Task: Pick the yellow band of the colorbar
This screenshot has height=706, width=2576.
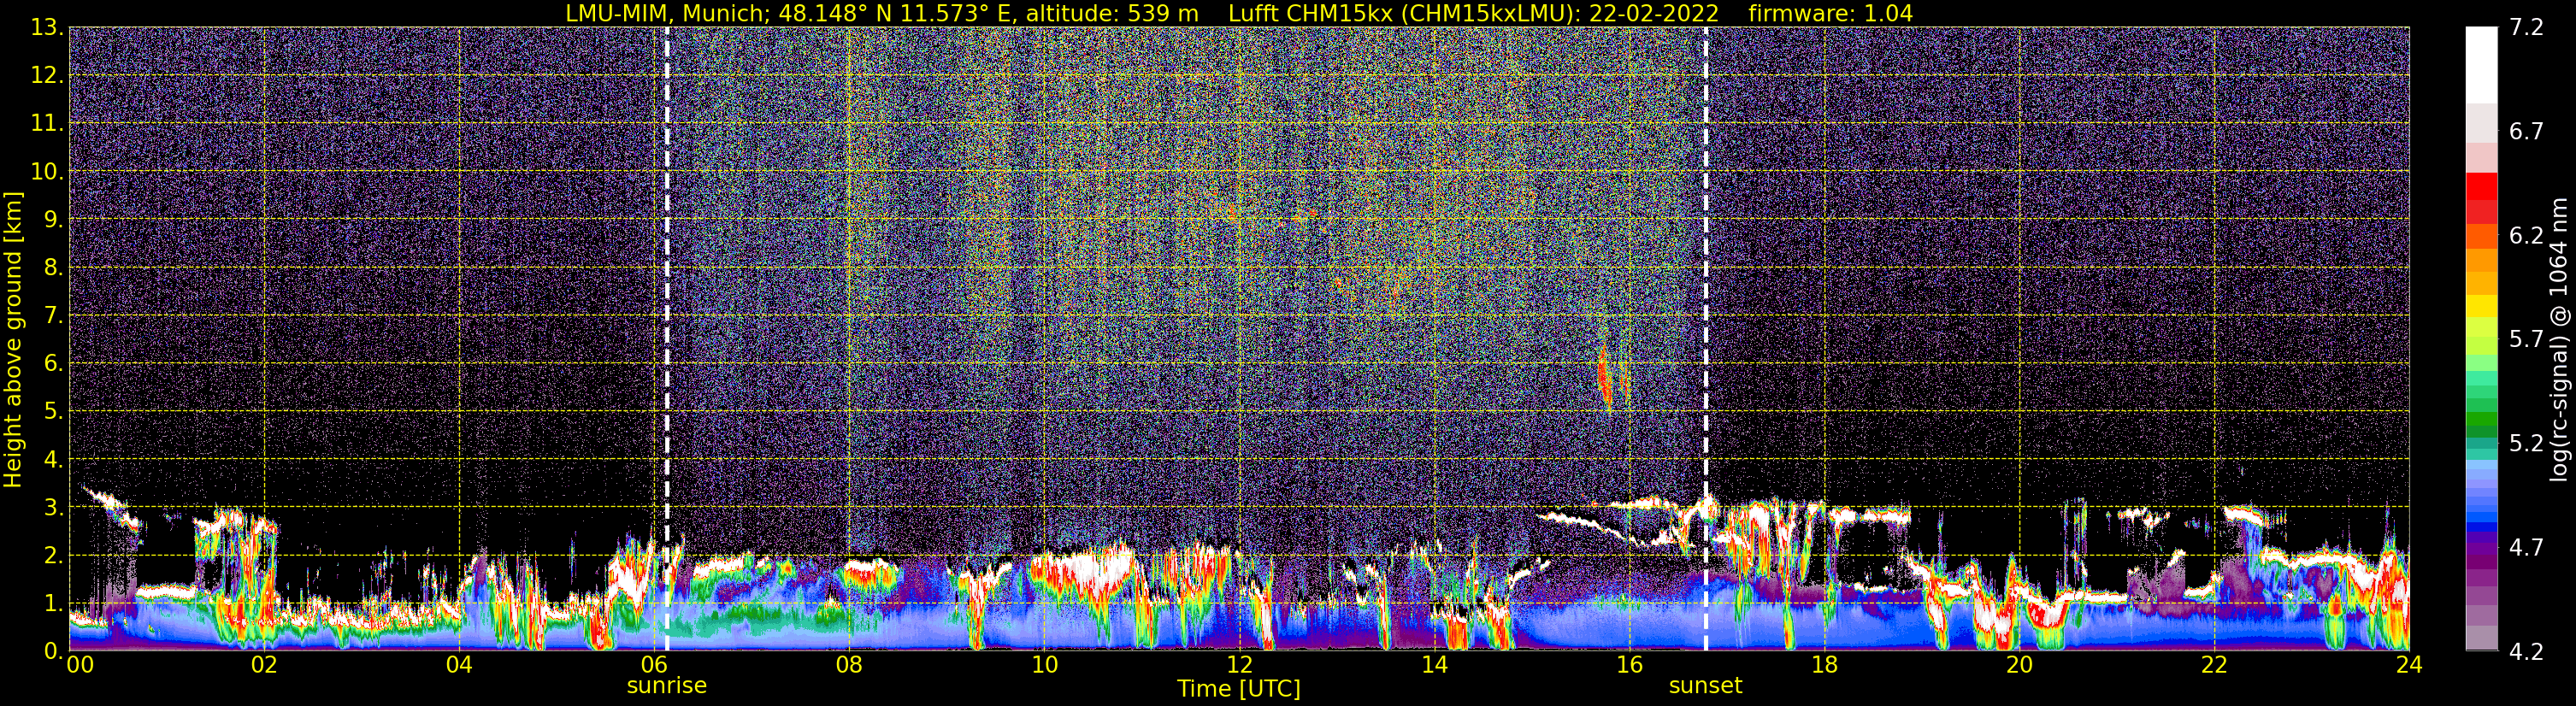Action: tap(2481, 305)
